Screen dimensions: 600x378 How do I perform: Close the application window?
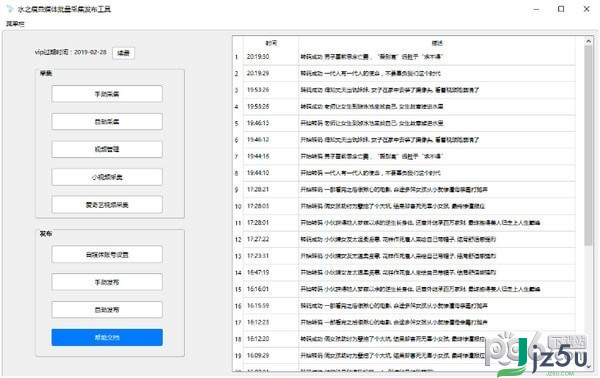pos(586,9)
